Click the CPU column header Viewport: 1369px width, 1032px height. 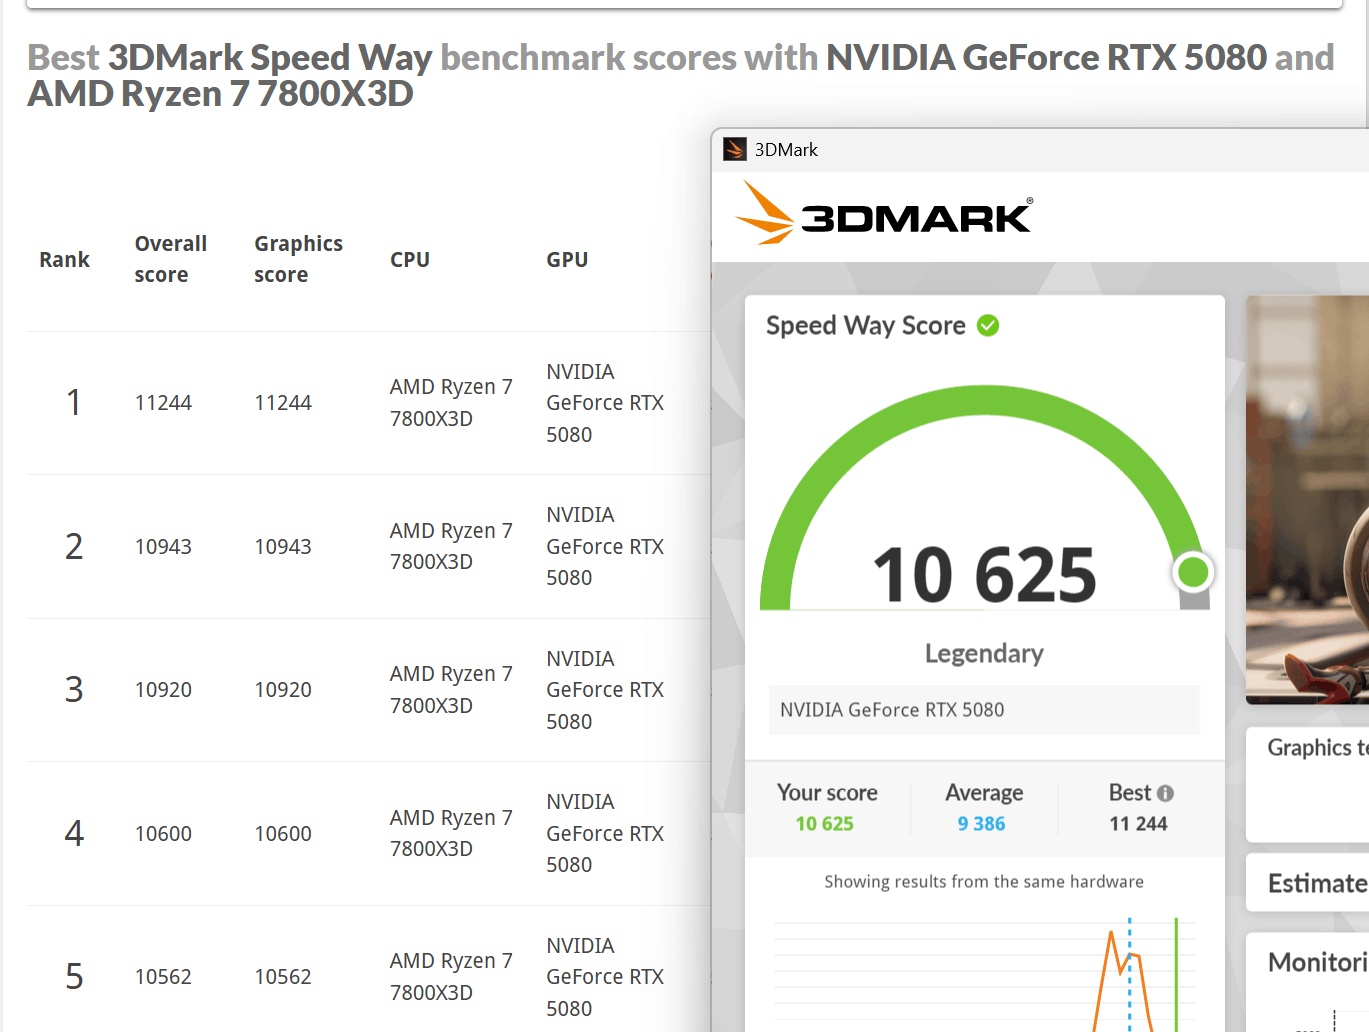click(x=410, y=260)
